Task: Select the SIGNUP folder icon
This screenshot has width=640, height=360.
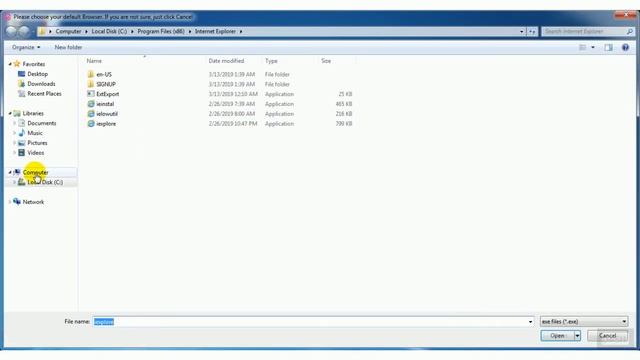Action: [x=91, y=84]
